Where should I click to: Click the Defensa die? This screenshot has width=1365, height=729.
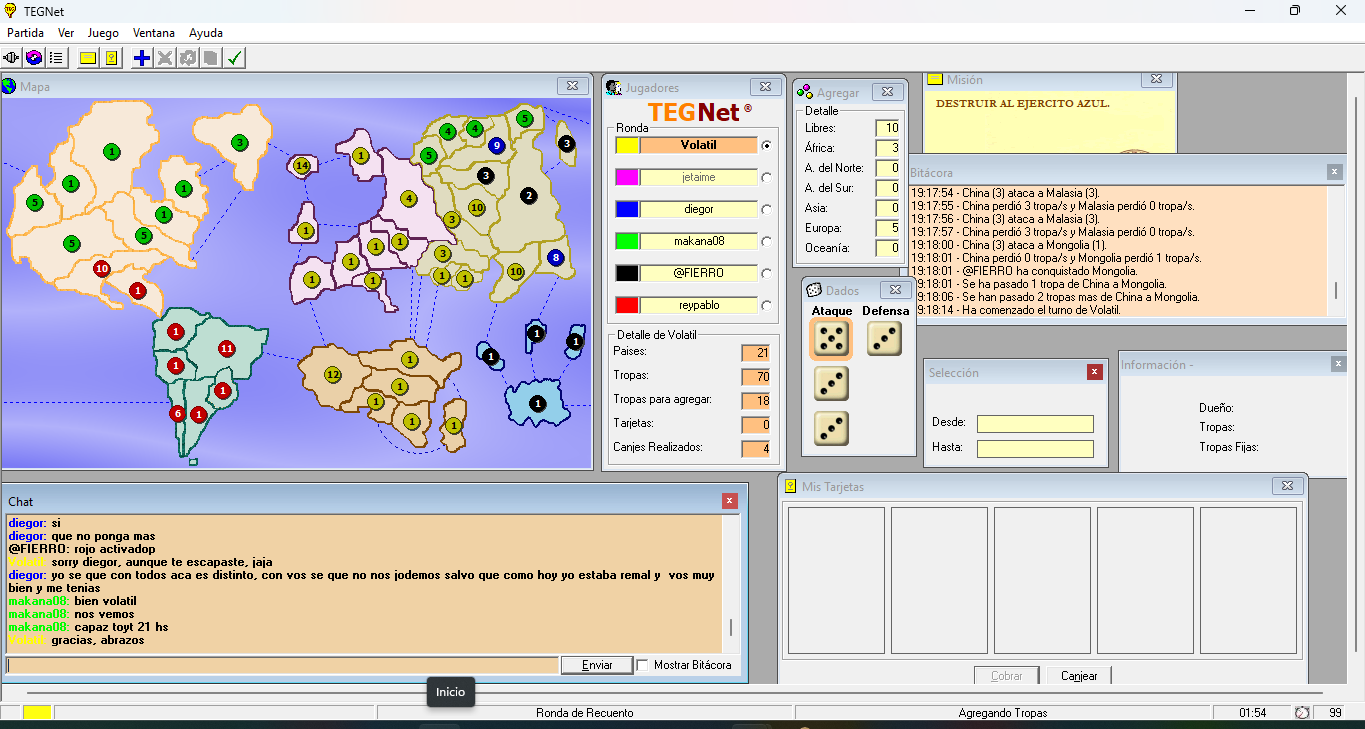(x=884, y=339)
